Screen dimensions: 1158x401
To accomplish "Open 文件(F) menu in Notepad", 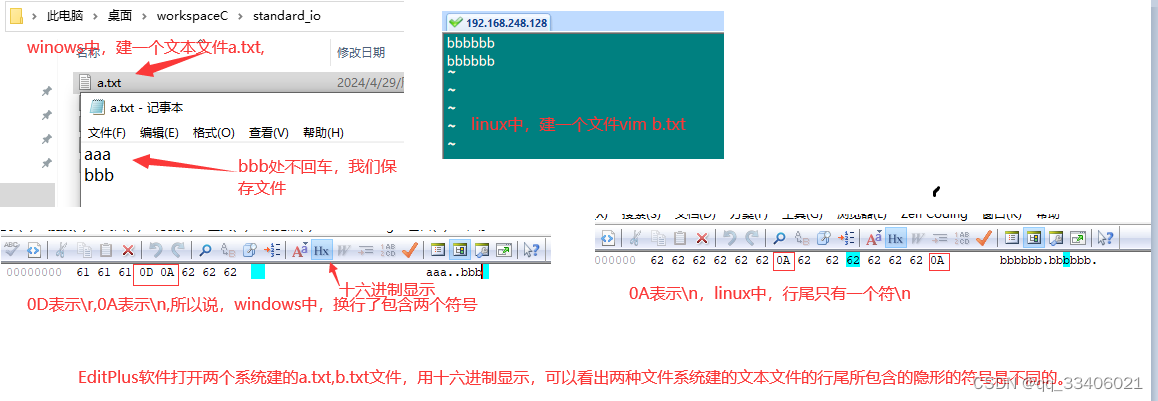I will click(106, 133).
